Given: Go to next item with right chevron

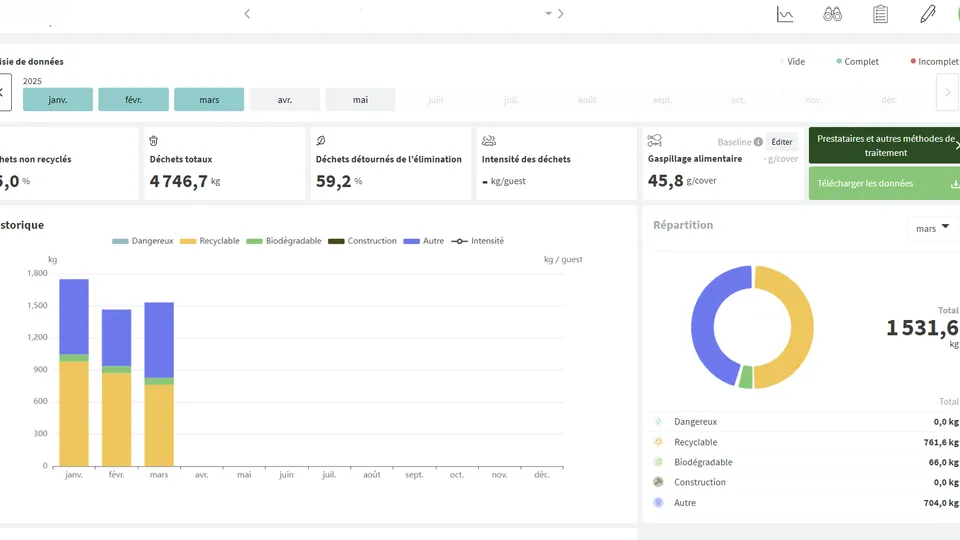Looking at the screenshot, I should [560, 13].
